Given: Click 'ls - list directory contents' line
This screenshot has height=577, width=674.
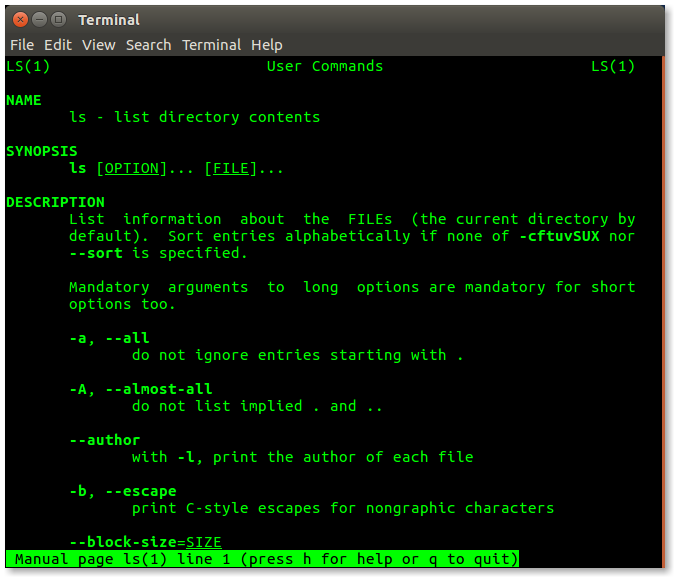Looking at the screenshot, I should pos(195,117).
